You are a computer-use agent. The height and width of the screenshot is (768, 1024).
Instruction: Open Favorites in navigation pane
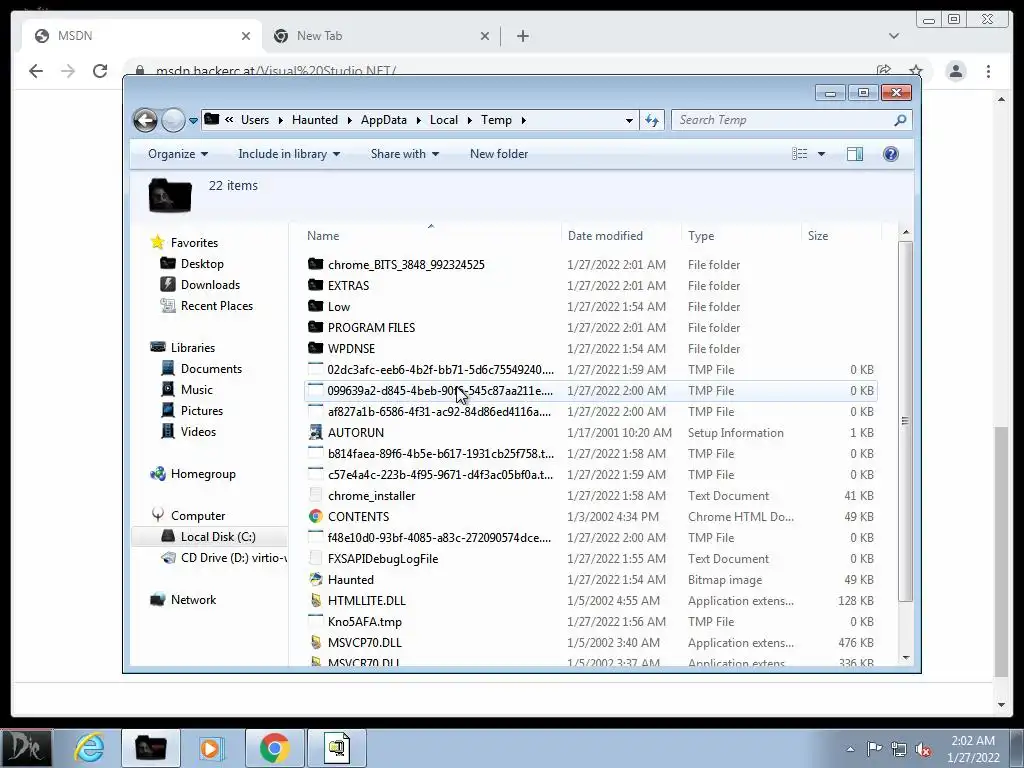coord(194,243)
